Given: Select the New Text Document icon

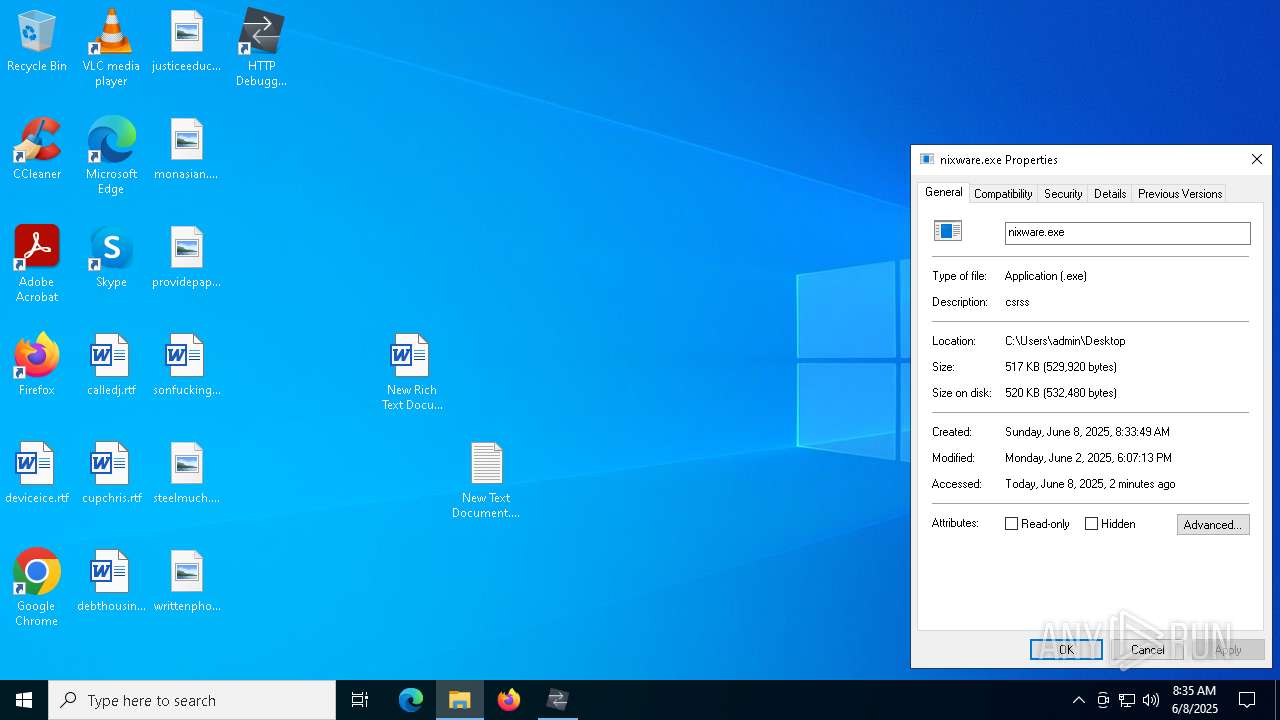Looking at the screenshot, I should [486, 479].
